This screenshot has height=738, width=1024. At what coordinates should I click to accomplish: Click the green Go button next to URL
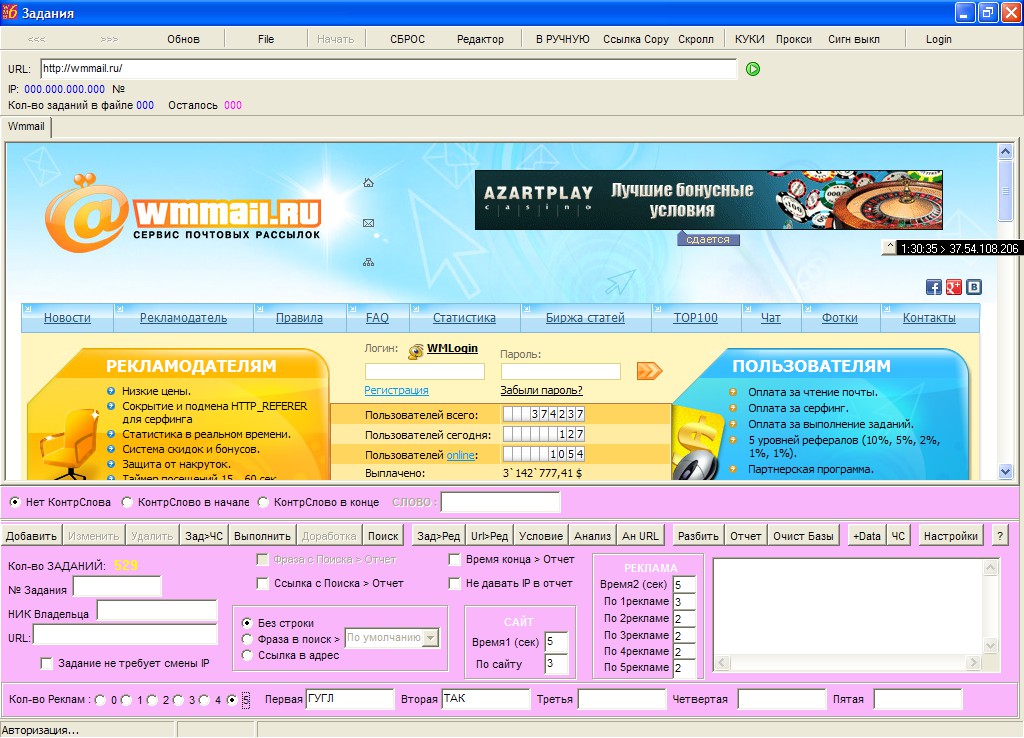(753, 69)
